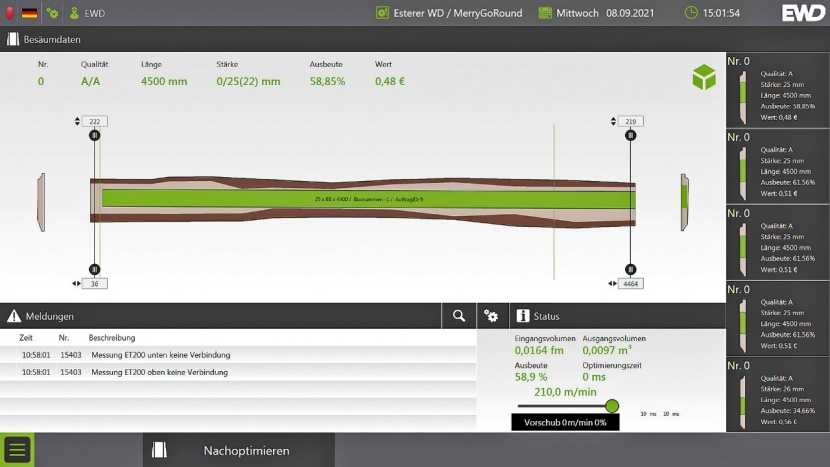Click the red status indicator in top bar
Image resolution: width=830 pixels, height=467 pixels.
(10, 13)
